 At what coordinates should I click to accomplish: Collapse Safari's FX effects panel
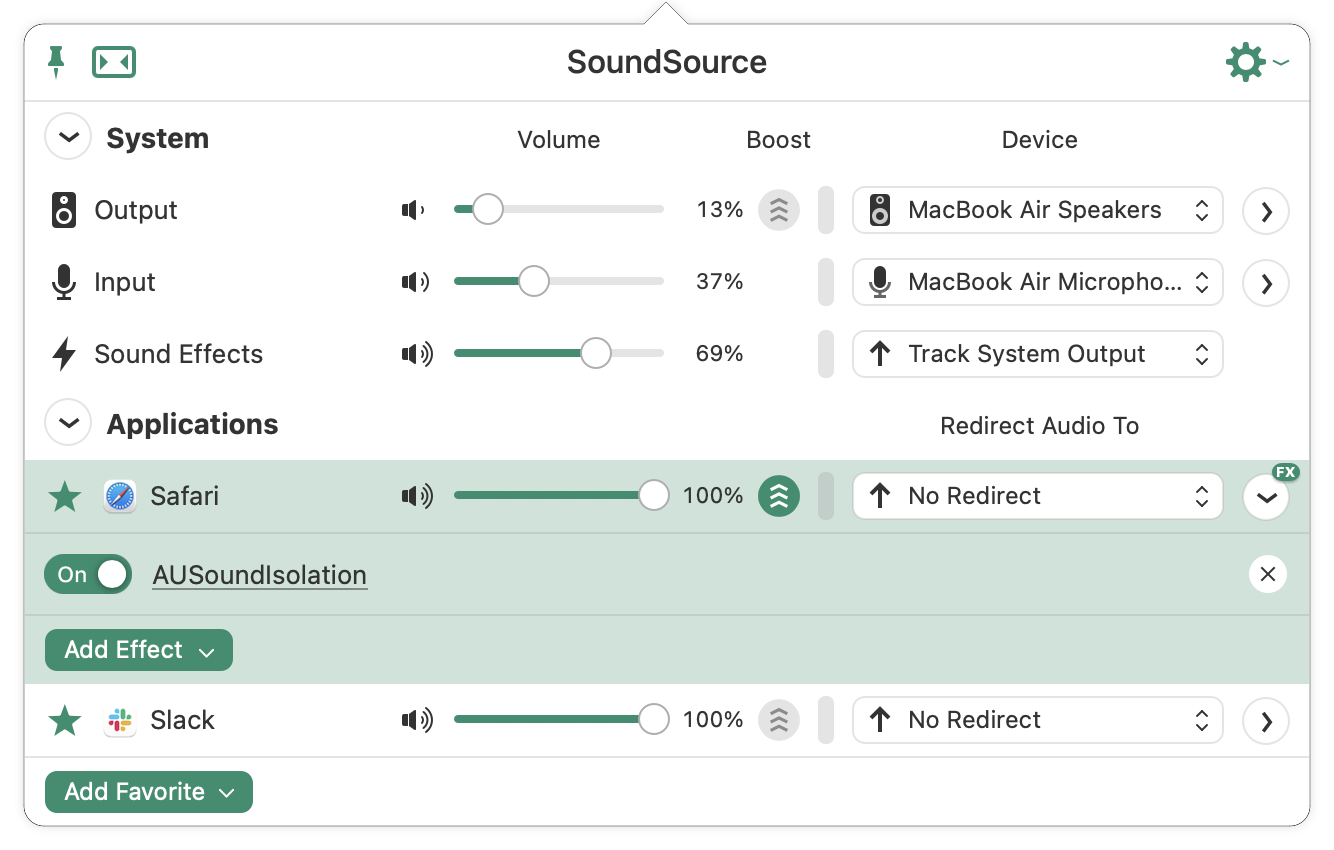pyautogui.click(x=1266, y=497)
